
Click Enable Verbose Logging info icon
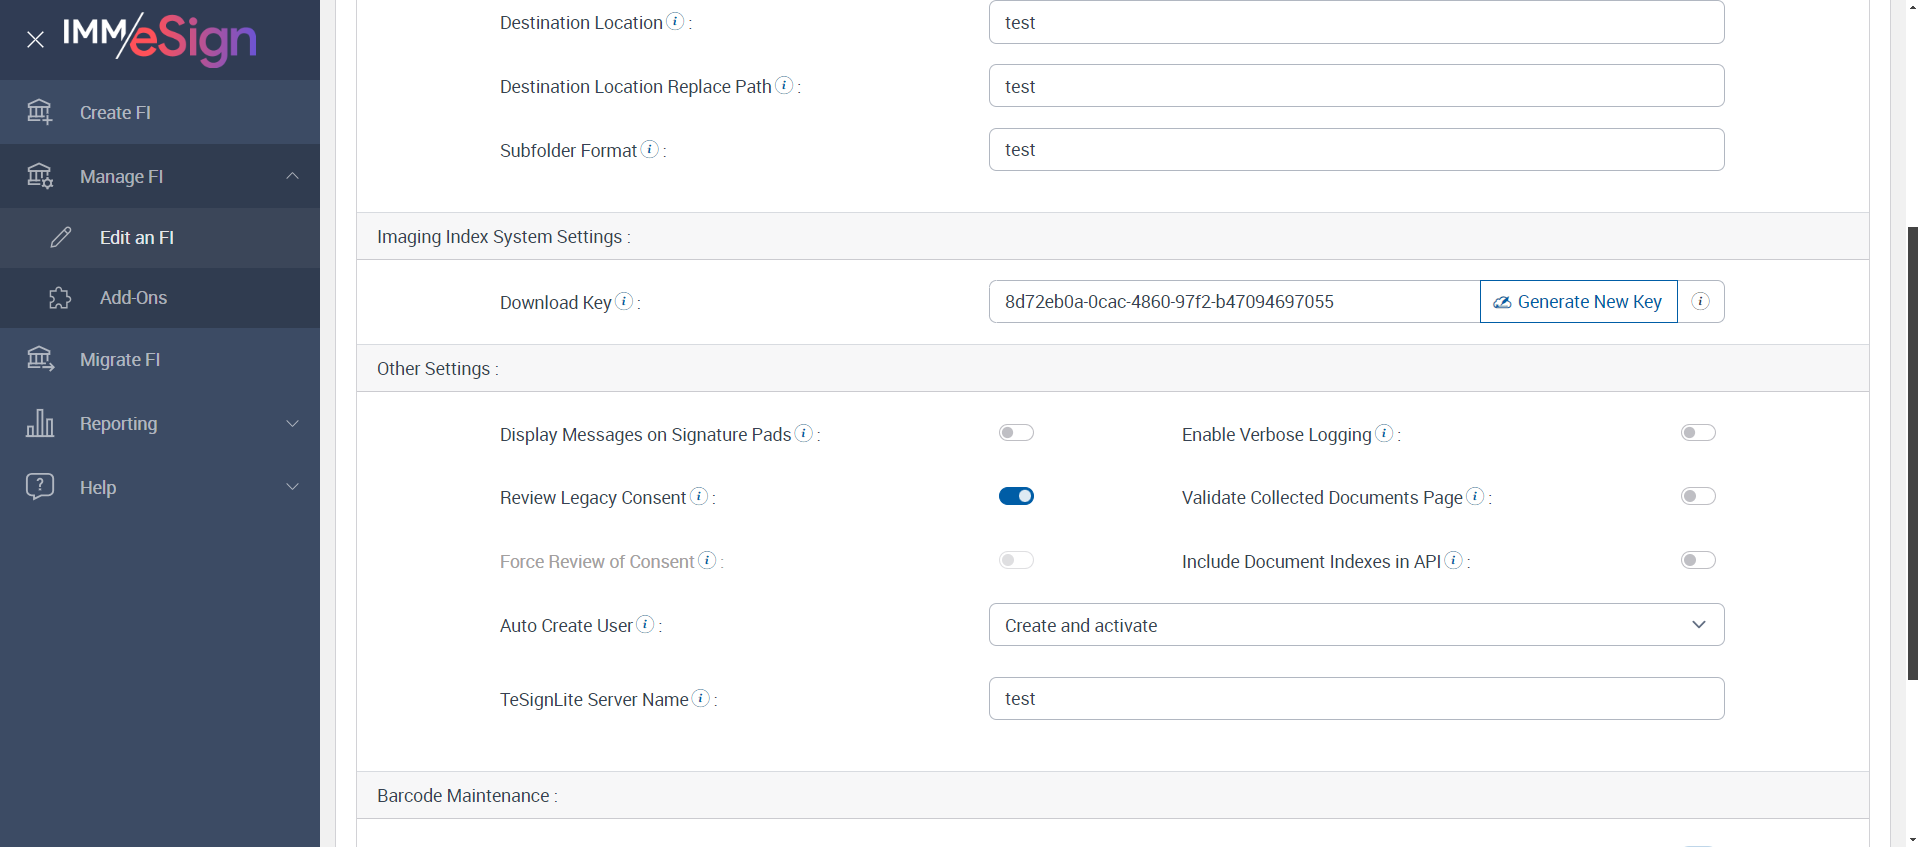click(1384, 433)
